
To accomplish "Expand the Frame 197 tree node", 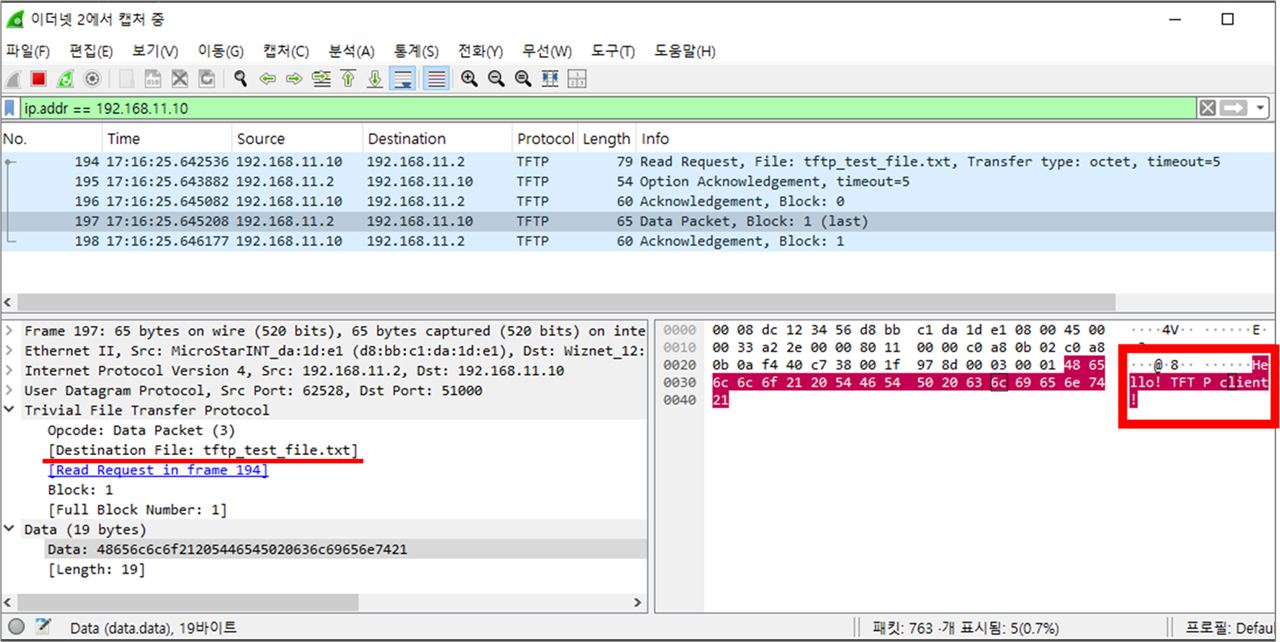I will coord(10,331).
